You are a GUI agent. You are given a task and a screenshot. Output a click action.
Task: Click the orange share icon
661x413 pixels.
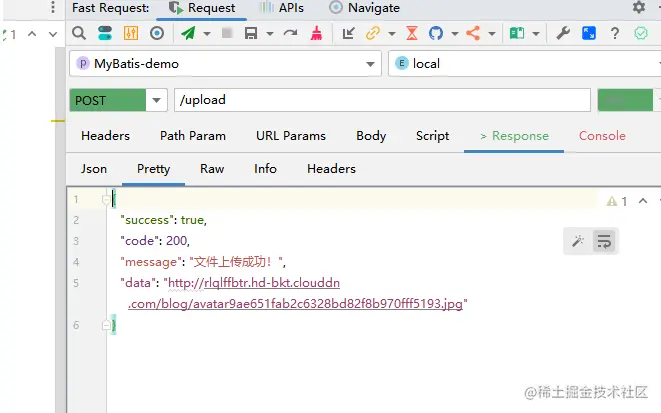pyautogui.click(x=473, y=33)
